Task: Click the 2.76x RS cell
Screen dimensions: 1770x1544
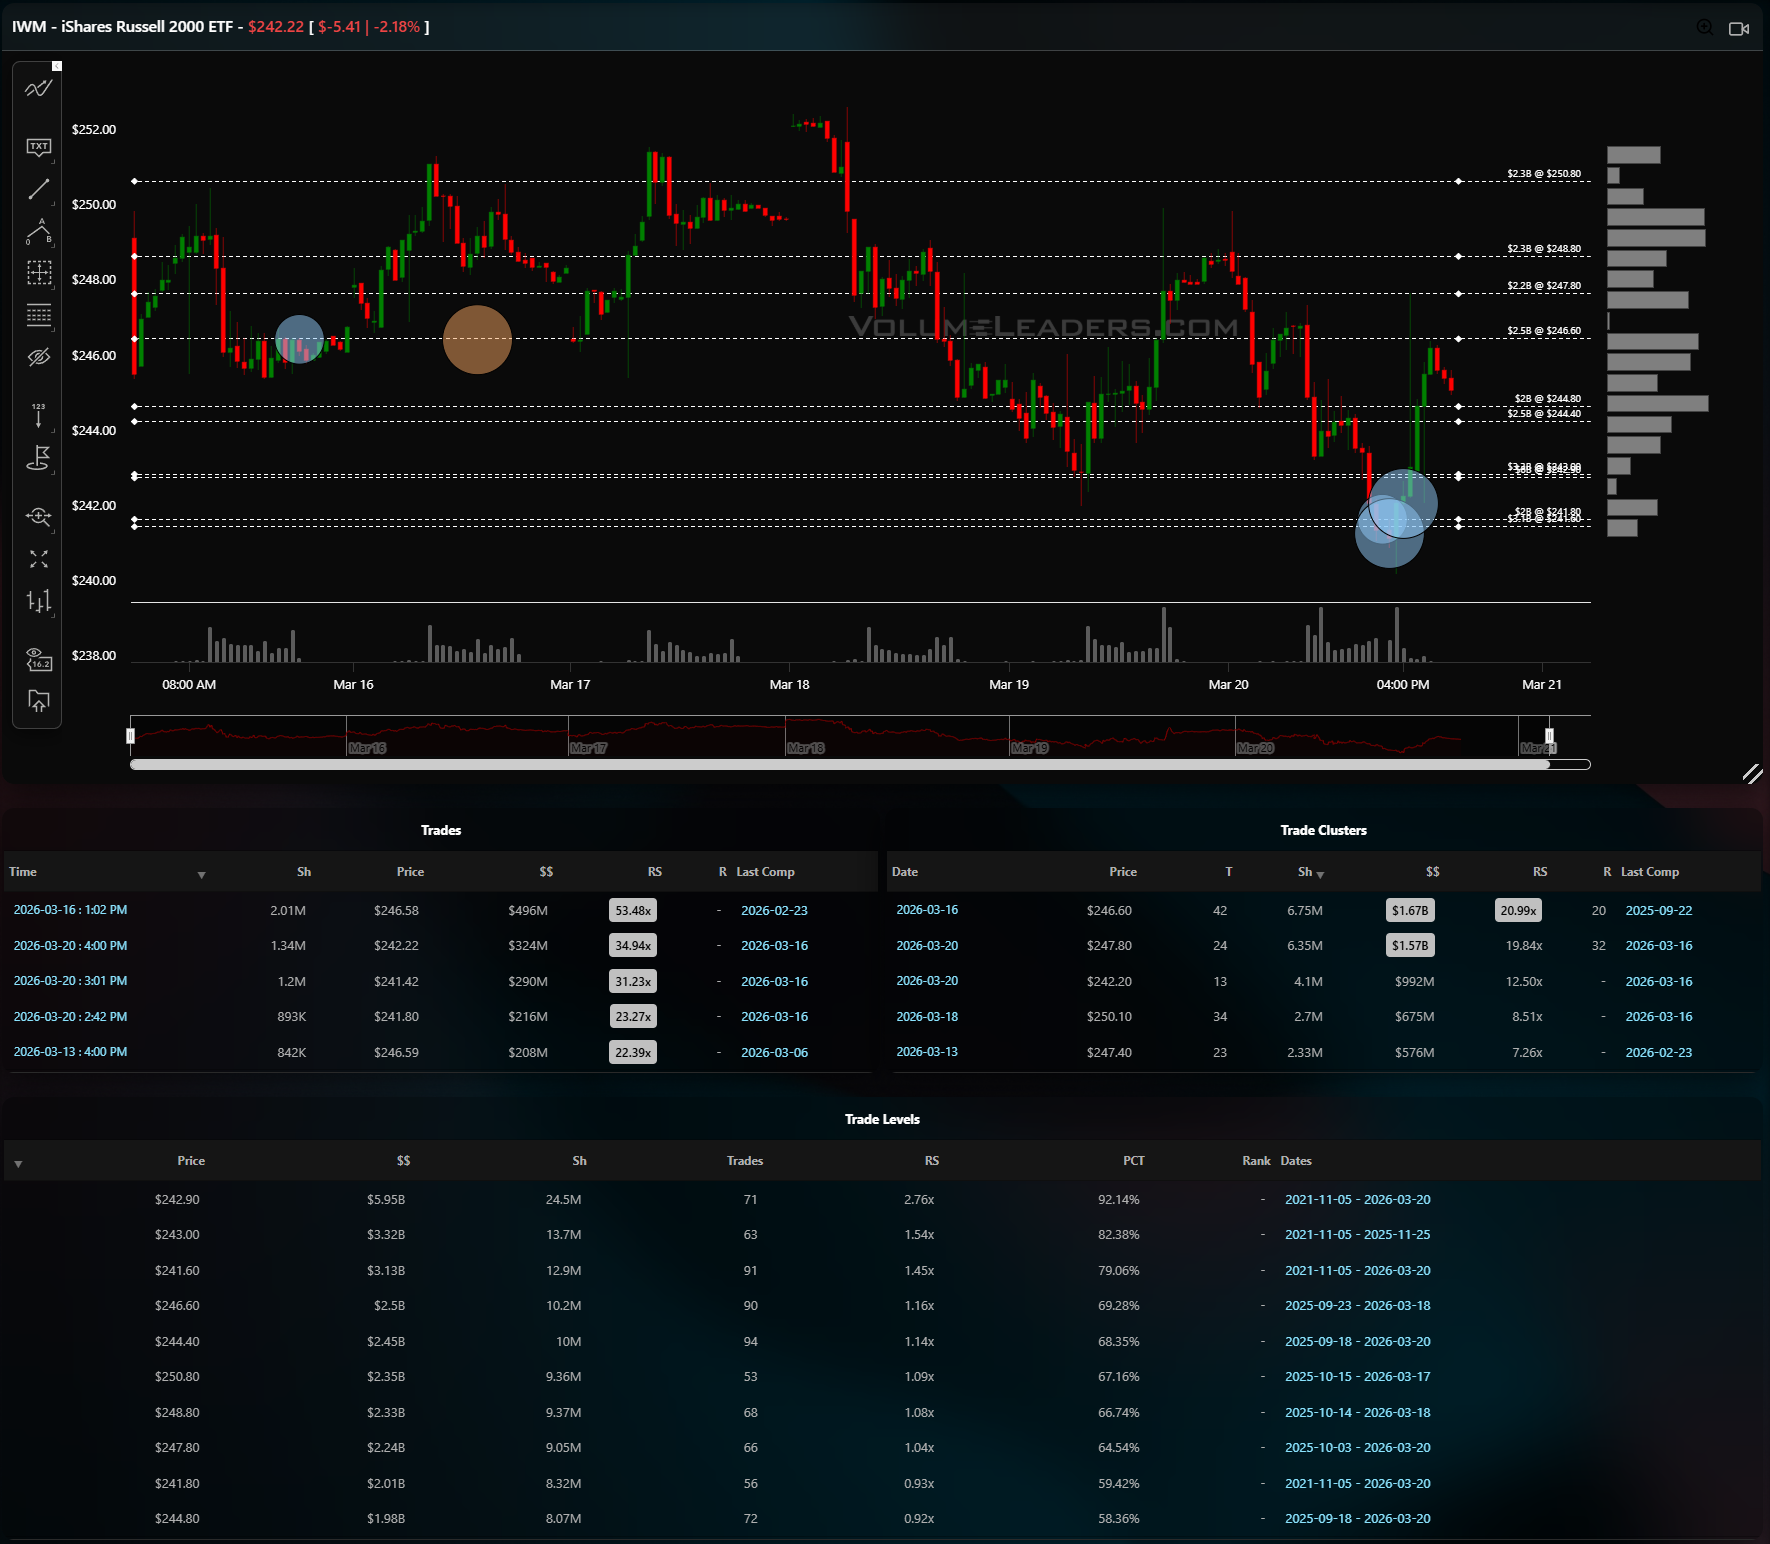Action: pos(919,1200)
